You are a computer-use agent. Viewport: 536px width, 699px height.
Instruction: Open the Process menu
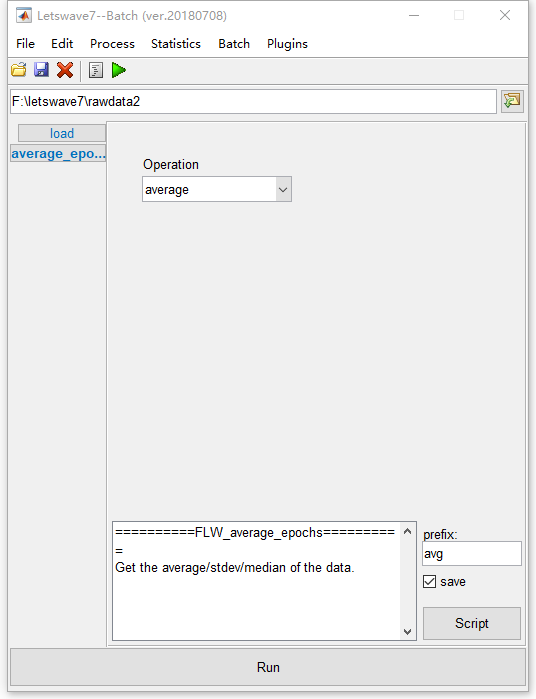click(112, 44)
